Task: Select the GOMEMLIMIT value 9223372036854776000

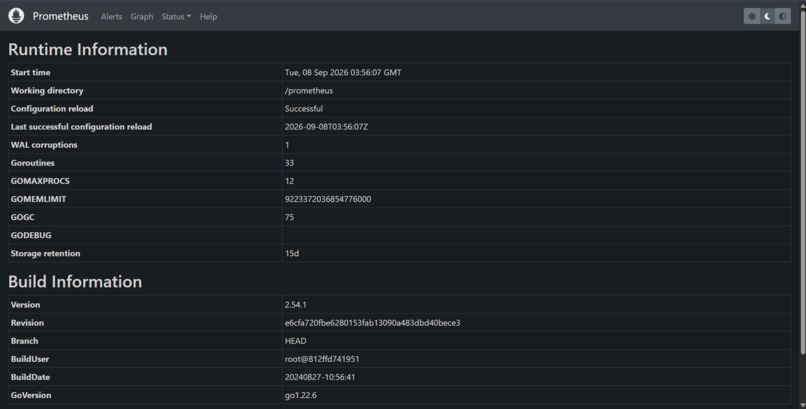Action: coord(328,199)
